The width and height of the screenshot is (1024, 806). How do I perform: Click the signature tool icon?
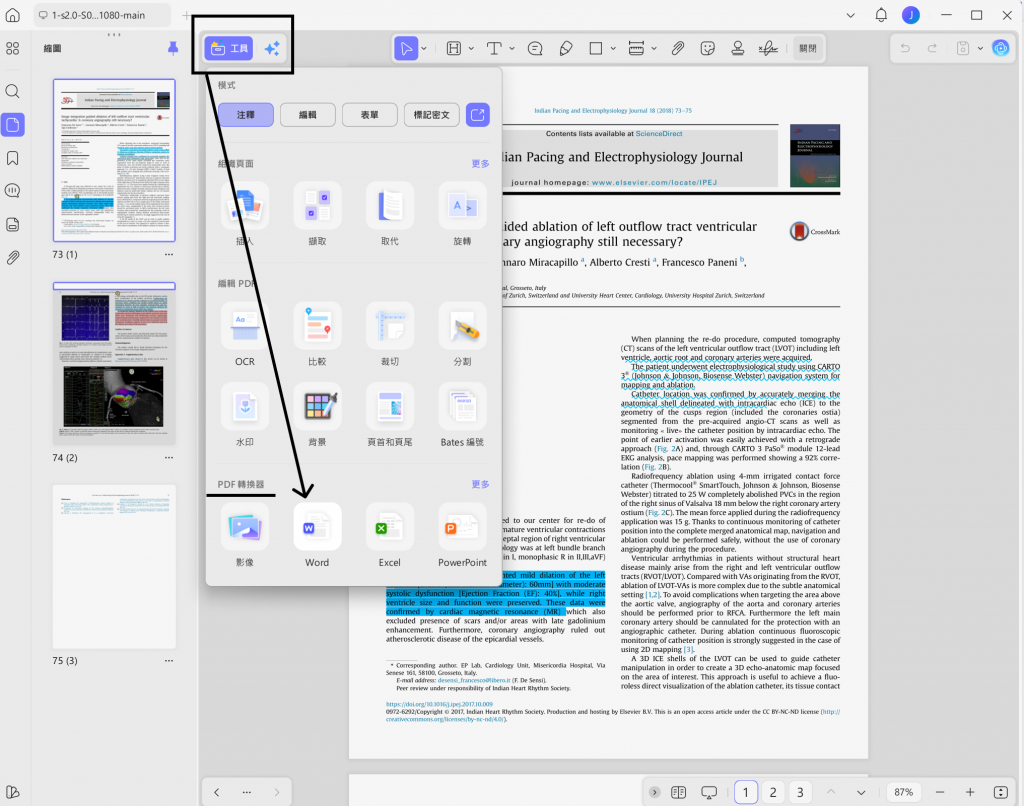pyautogui.click(x=769, y=48)
